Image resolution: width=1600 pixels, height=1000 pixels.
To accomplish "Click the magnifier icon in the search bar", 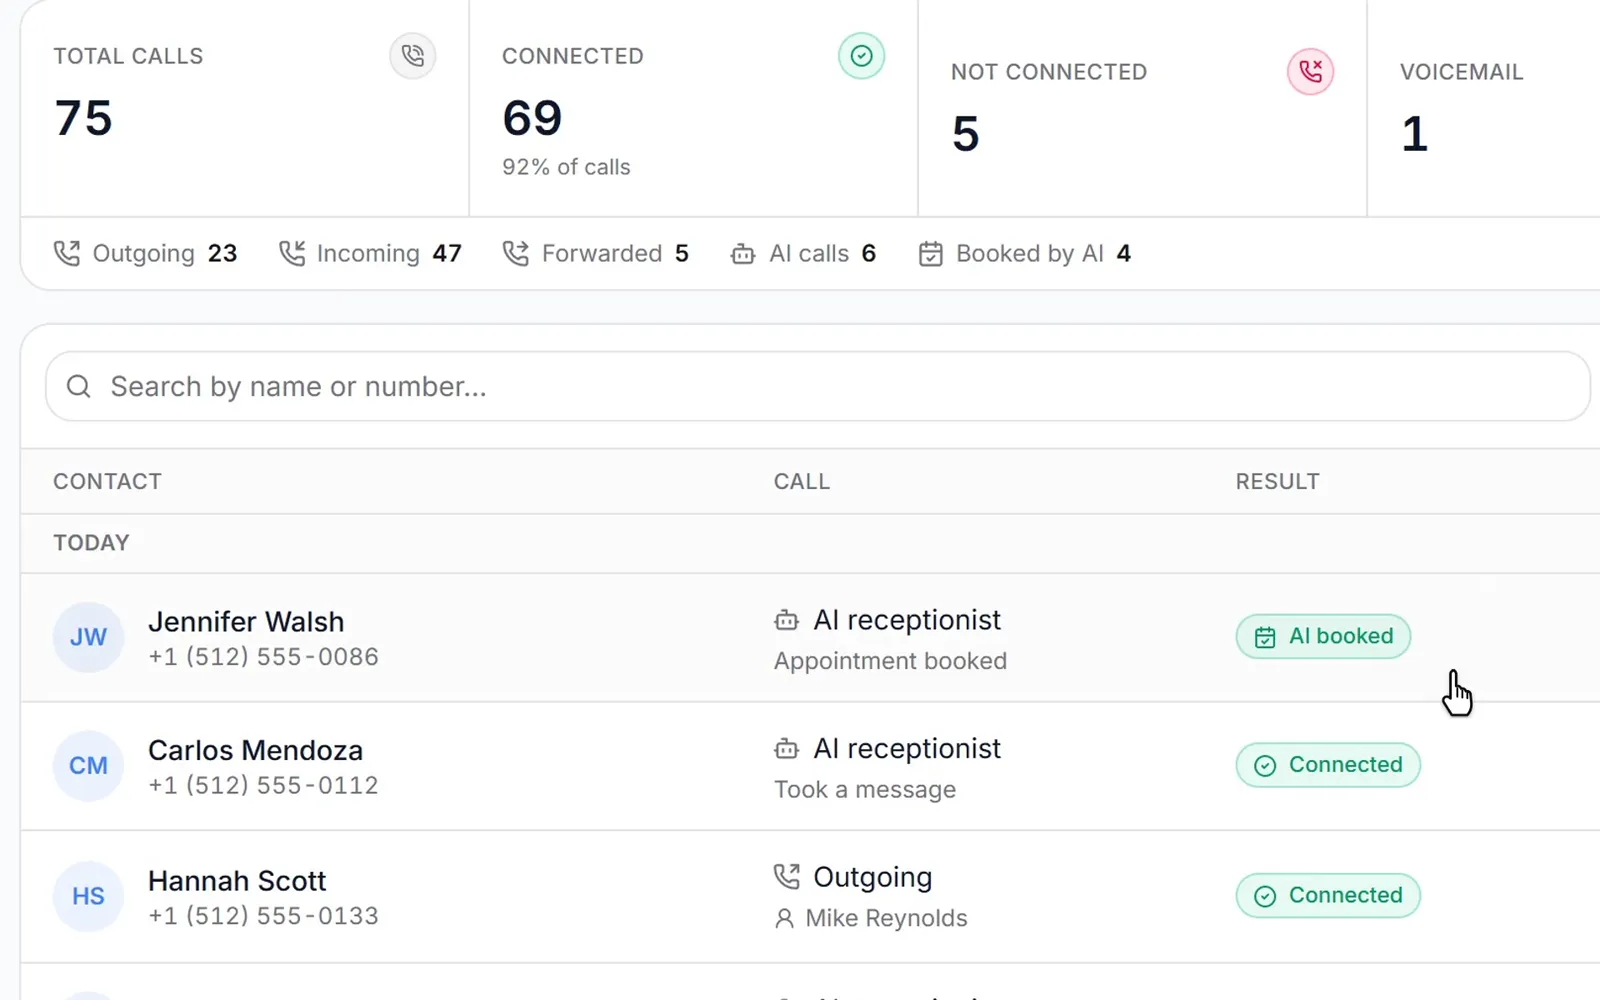I will 78,386.
